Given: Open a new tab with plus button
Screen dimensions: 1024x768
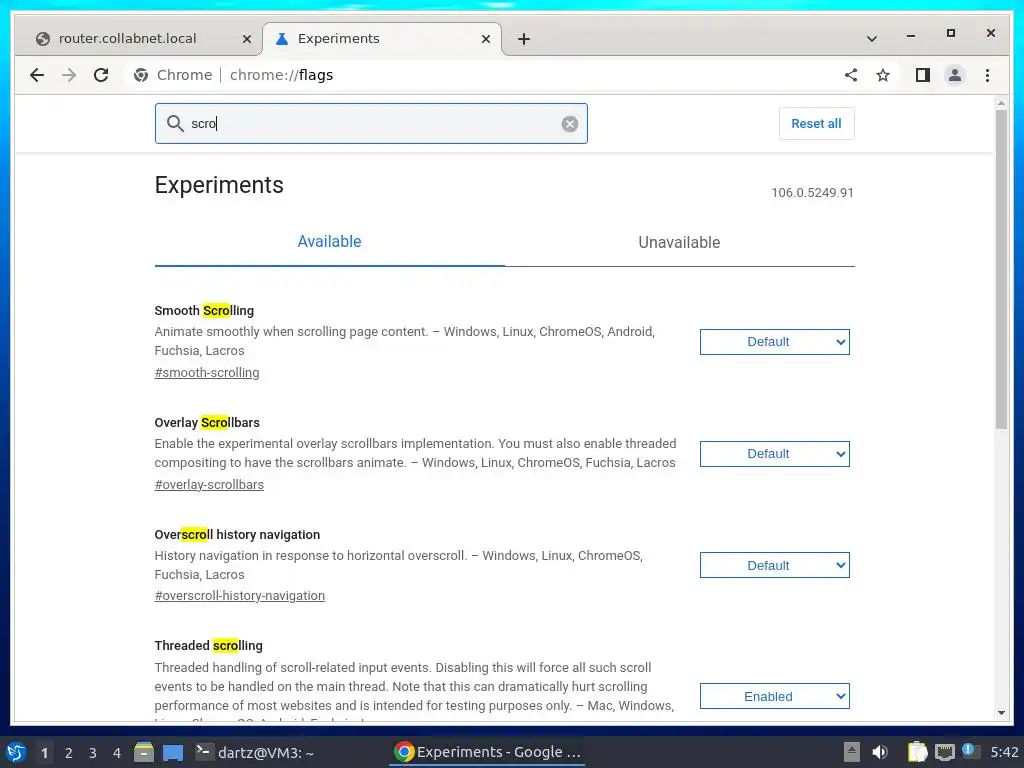Looking at the screenshot, I should (524, 39).
